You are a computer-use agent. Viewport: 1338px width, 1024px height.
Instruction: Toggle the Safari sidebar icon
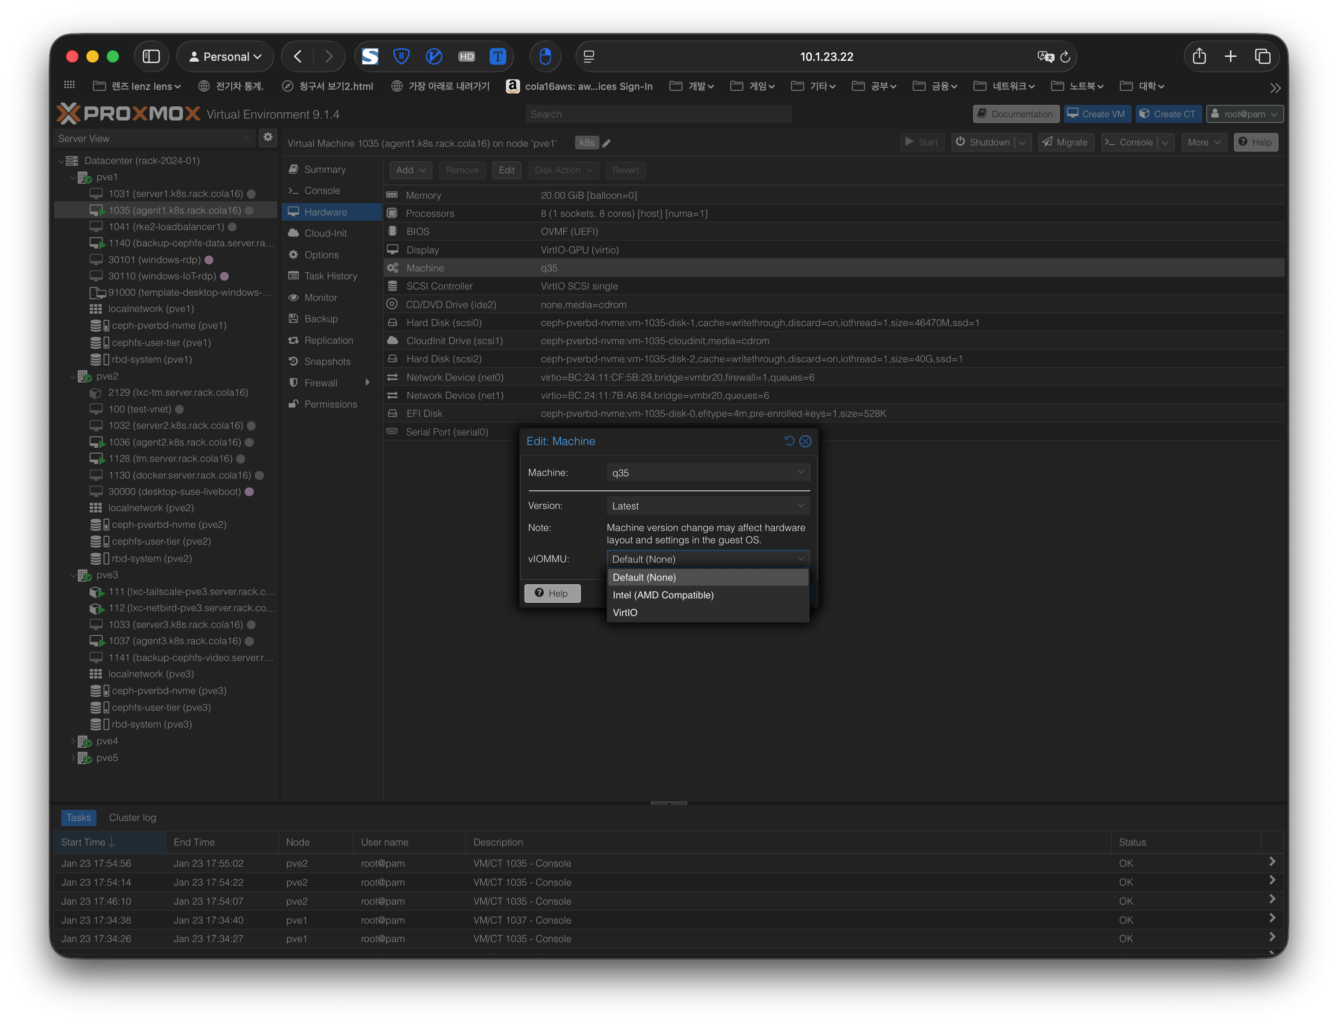coord(151,57)
